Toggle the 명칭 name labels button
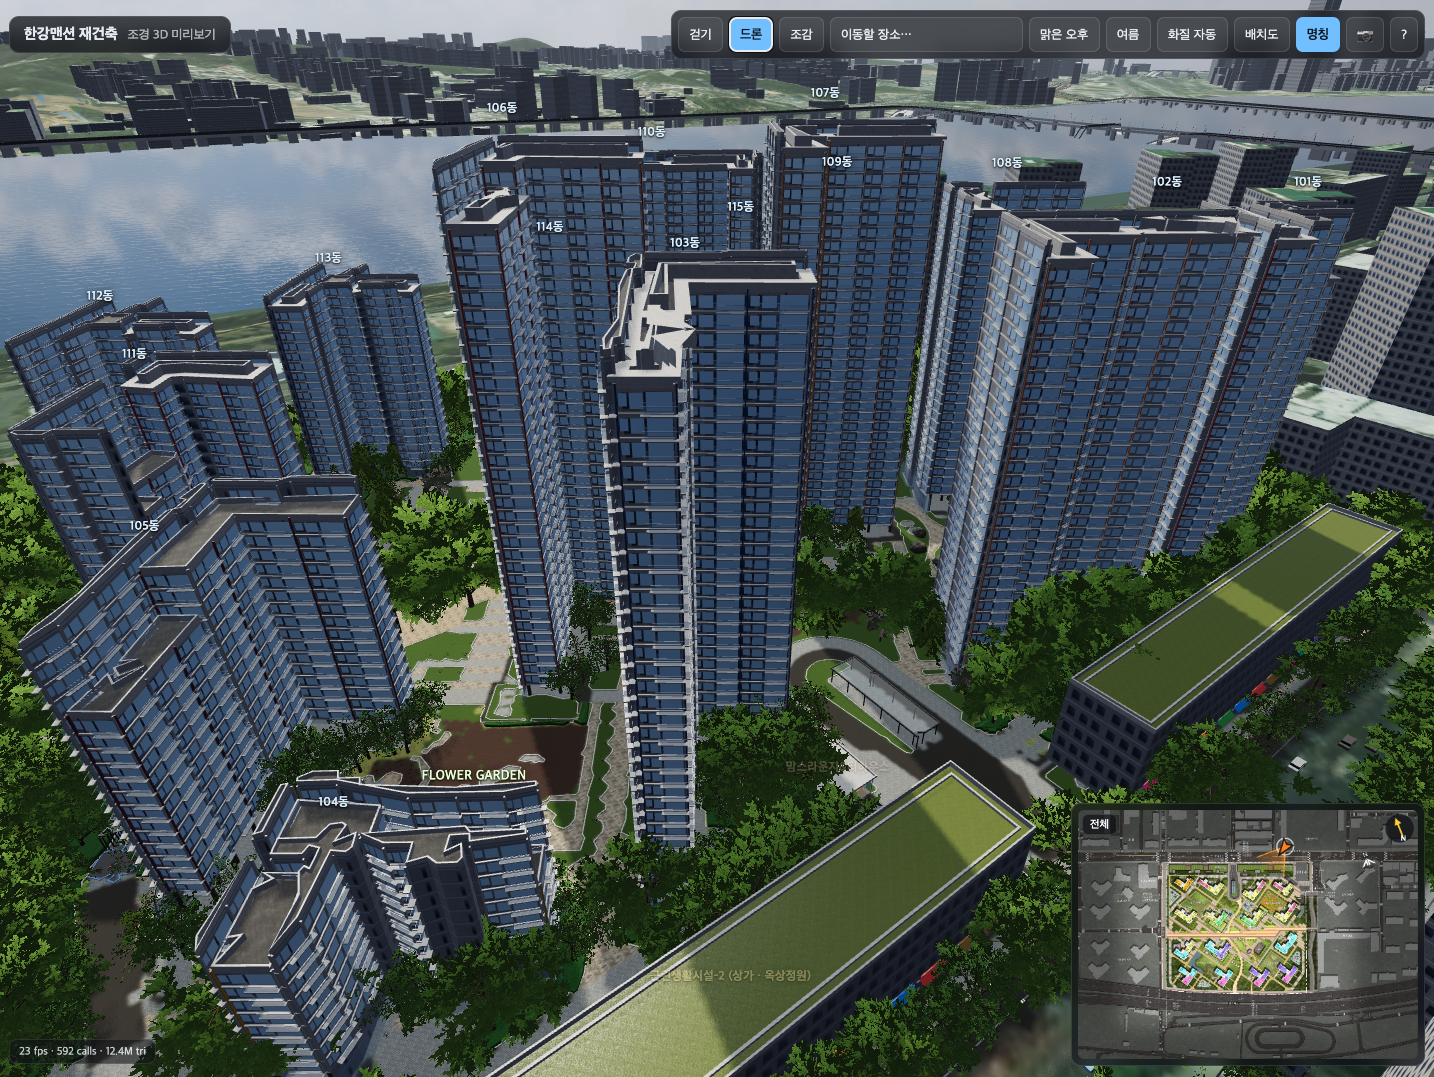 1317,34
